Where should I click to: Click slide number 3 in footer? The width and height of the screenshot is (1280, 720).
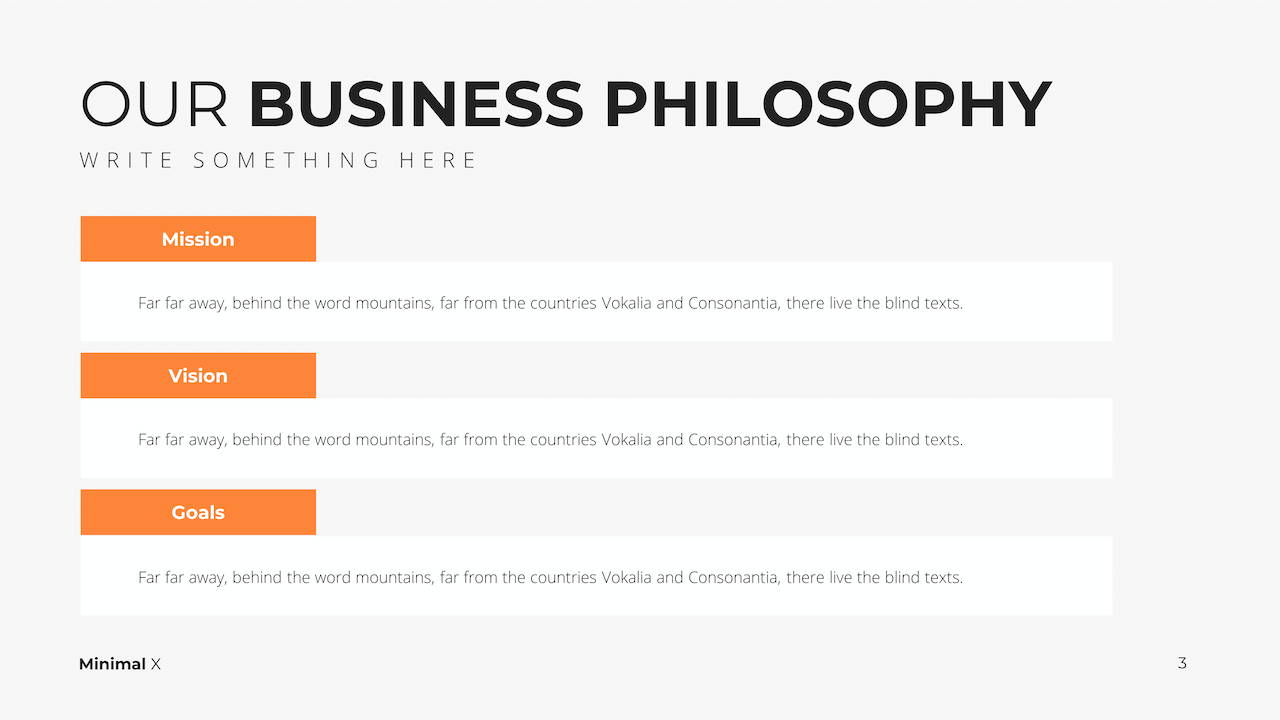click(1182, 663)
